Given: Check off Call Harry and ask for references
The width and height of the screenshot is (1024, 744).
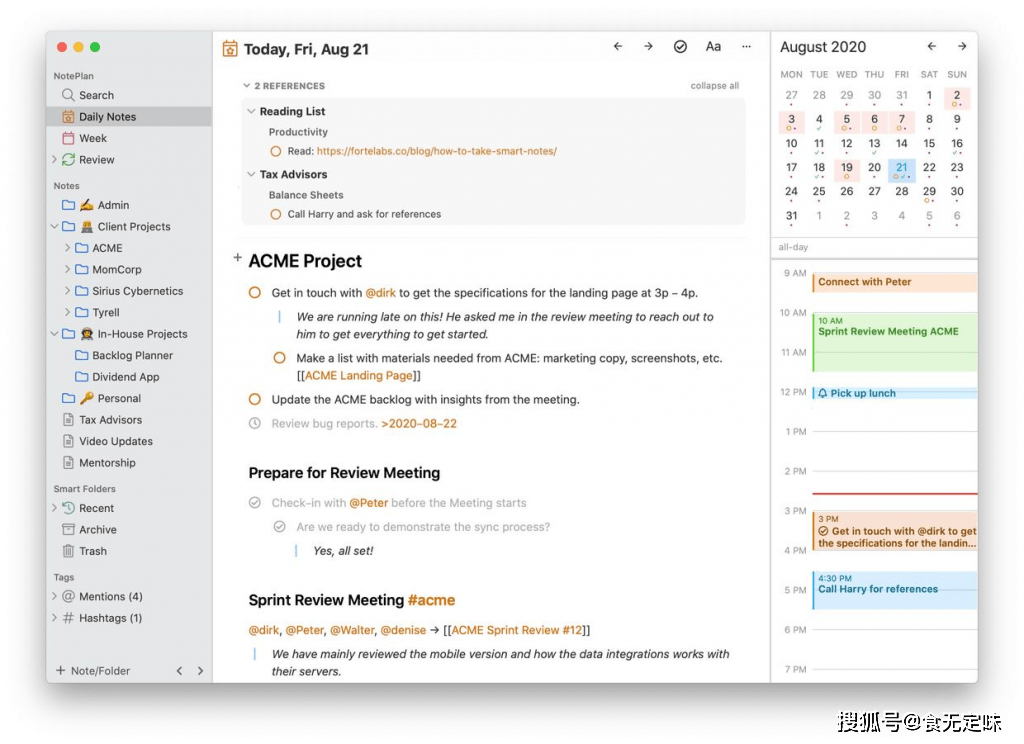Looking at the screenshot, I should pyautogui.click(x=276, y=214).
